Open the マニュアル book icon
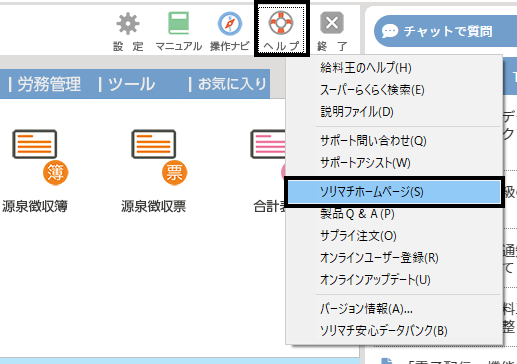This screenshot has width=517, height=364. click(179, 23)
